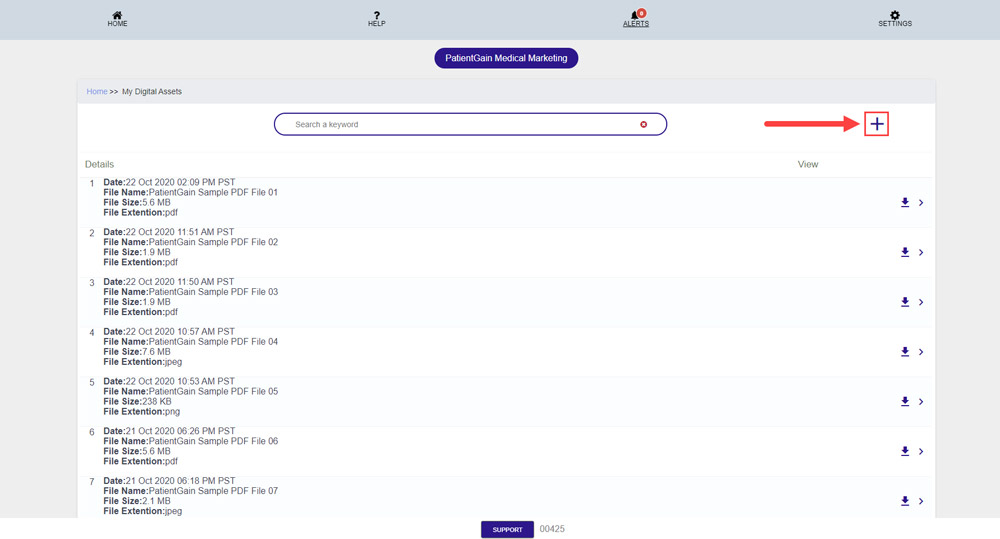Viewport: 1000px width, 539px height.
Task: Expand details chevron for File 02
Action: coord(921,252)
